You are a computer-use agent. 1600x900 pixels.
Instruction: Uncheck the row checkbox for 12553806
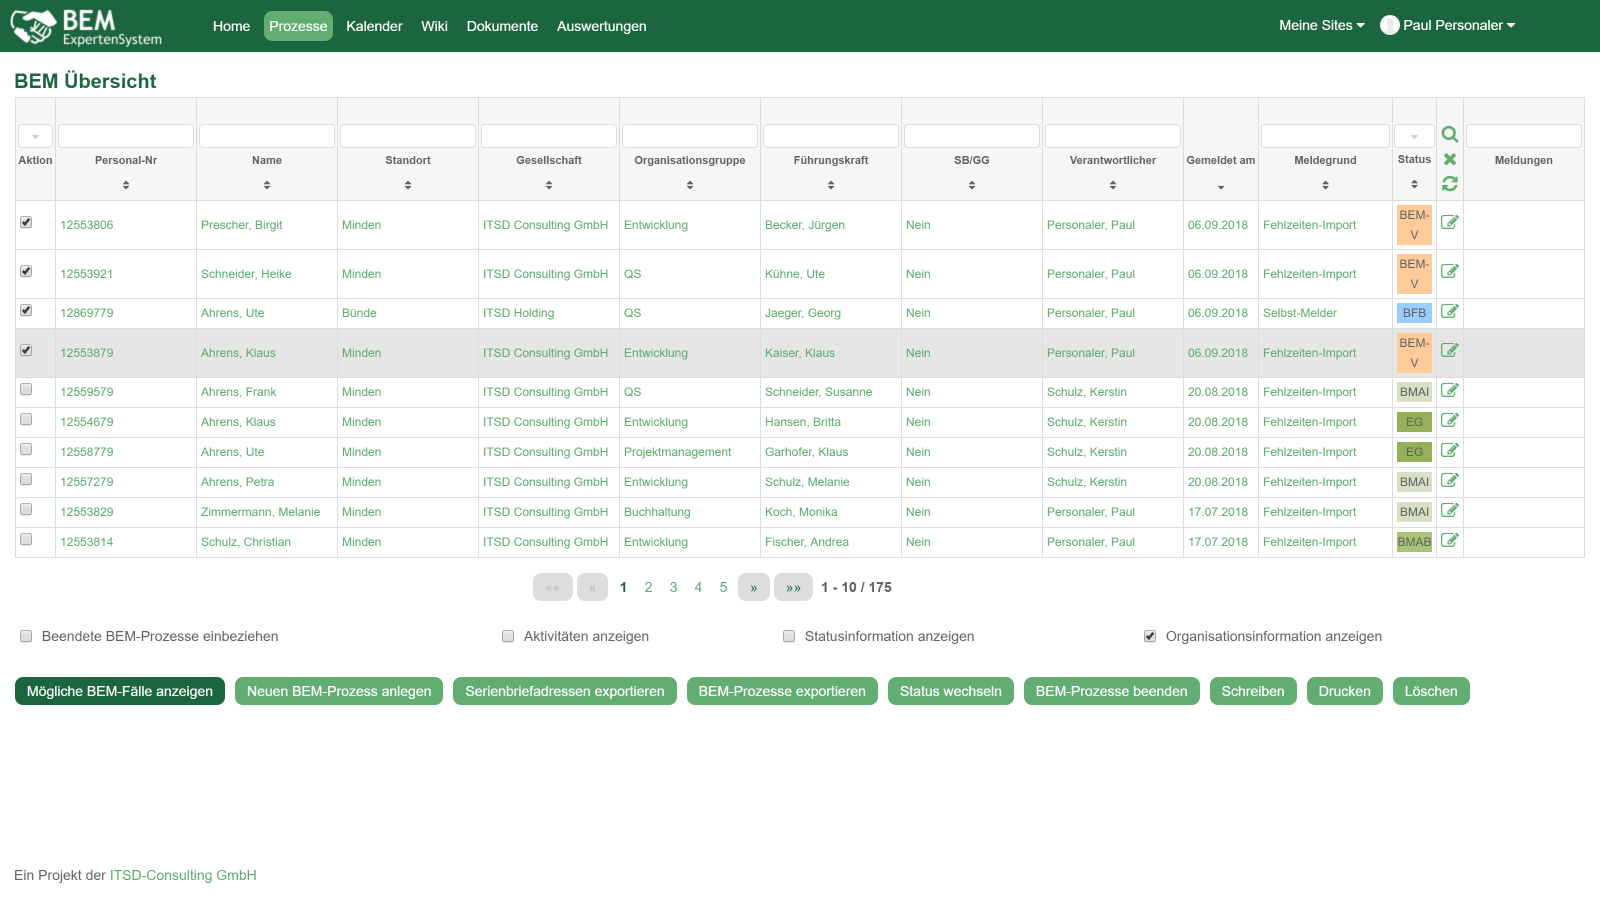(26, 223)
